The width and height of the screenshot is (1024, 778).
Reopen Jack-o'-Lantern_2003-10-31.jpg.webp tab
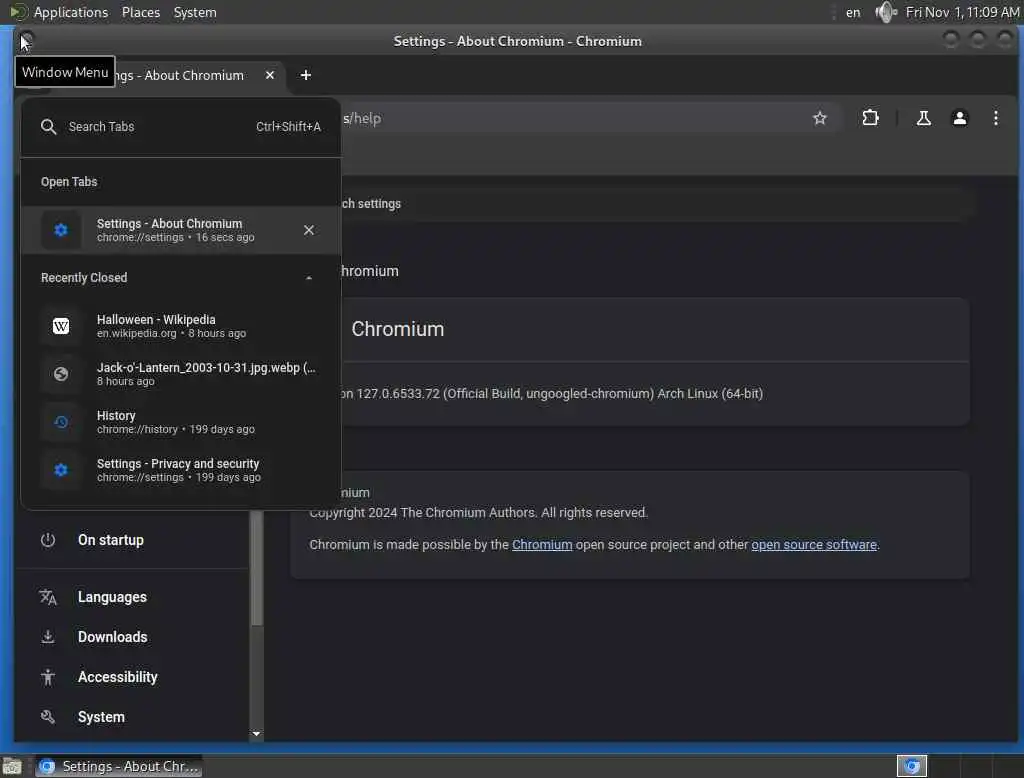coord(181,374)
